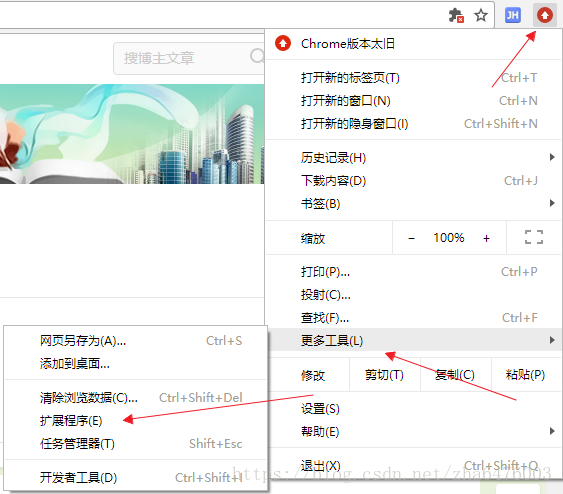563x494 pixels.
Task: Click the Chrome update menu icon in toolbar
Action: 544,15
